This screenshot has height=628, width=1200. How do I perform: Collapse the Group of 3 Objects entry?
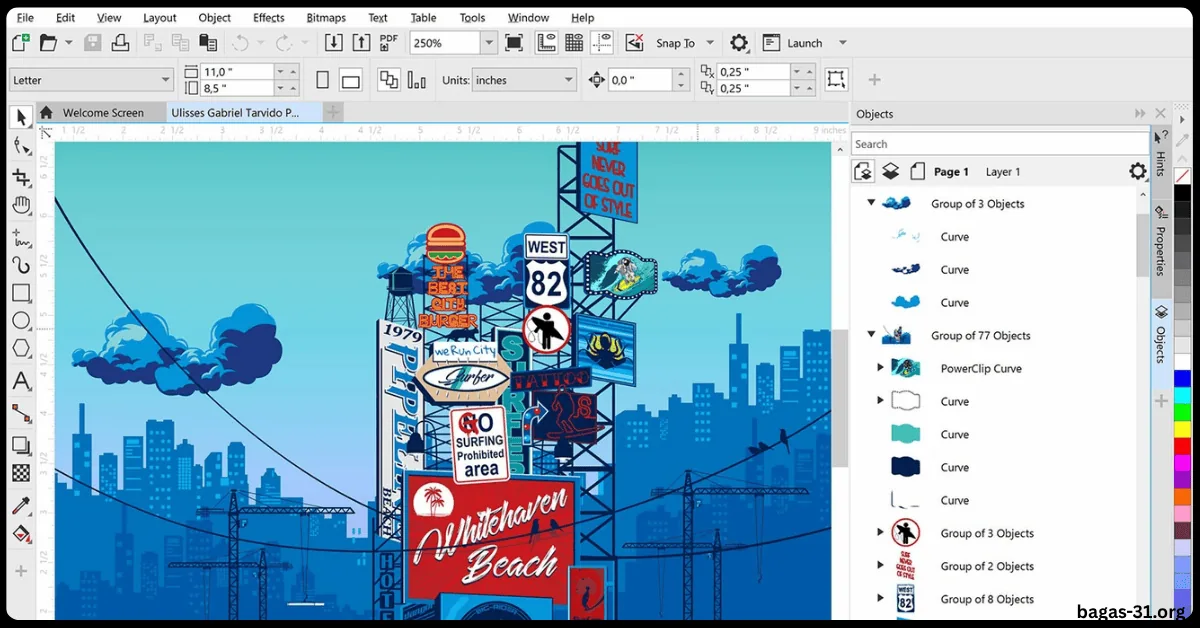click(871, 203)
